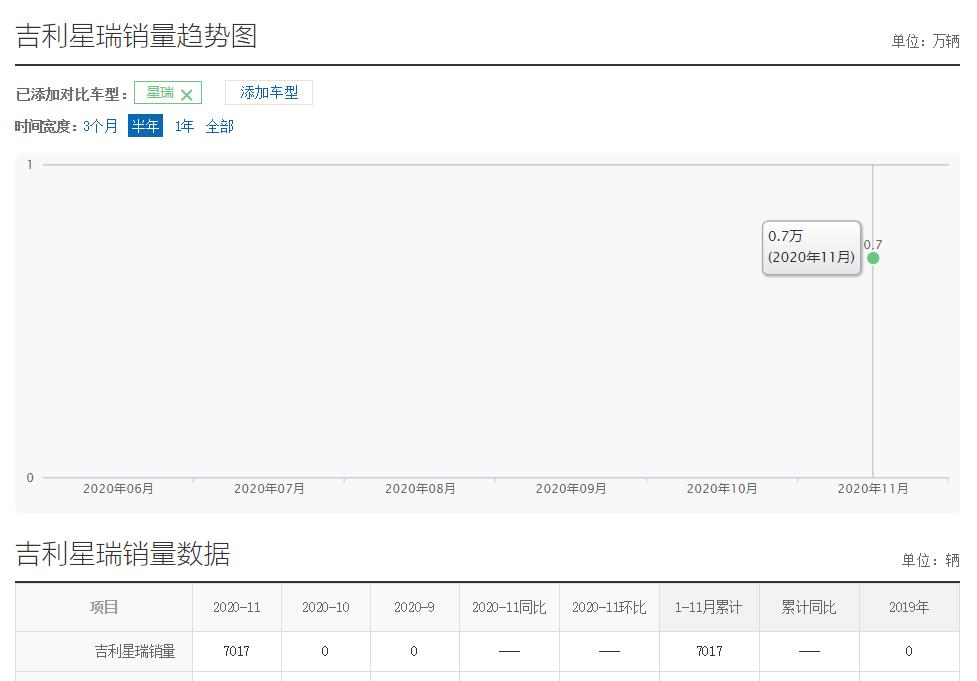Click the 2020-9 column header
This screenshot has width=977, height=681.
[414, 607]
